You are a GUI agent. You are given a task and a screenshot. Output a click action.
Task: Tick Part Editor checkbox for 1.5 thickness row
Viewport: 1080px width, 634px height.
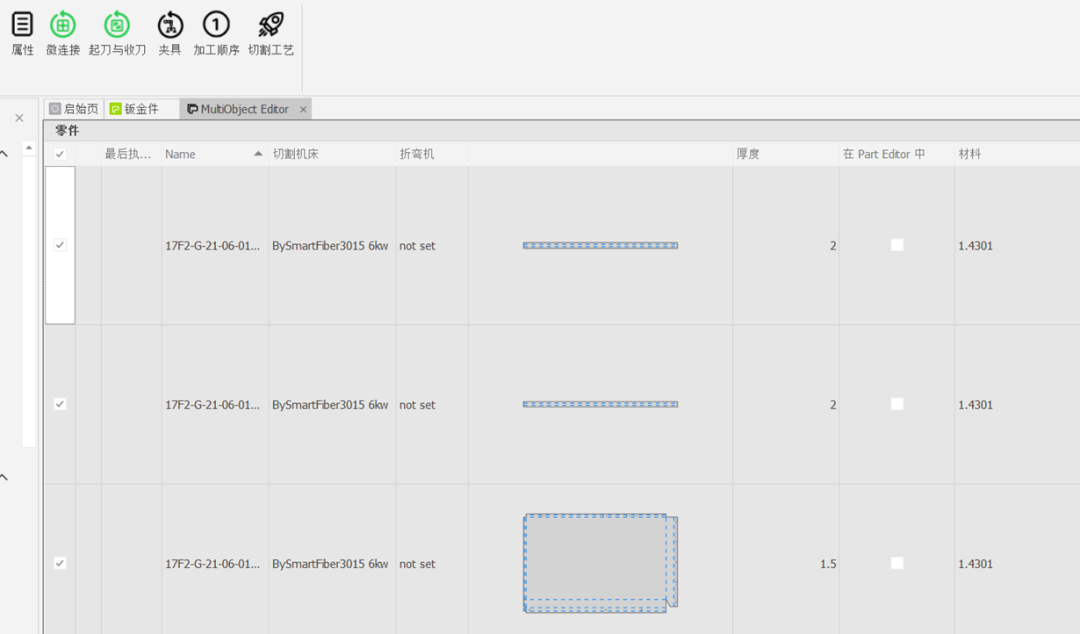897,563
